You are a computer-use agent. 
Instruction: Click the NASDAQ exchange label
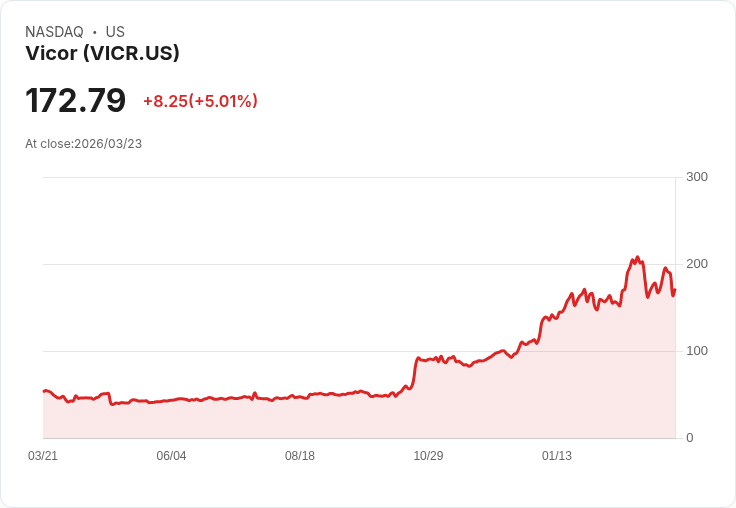point(54,32)
